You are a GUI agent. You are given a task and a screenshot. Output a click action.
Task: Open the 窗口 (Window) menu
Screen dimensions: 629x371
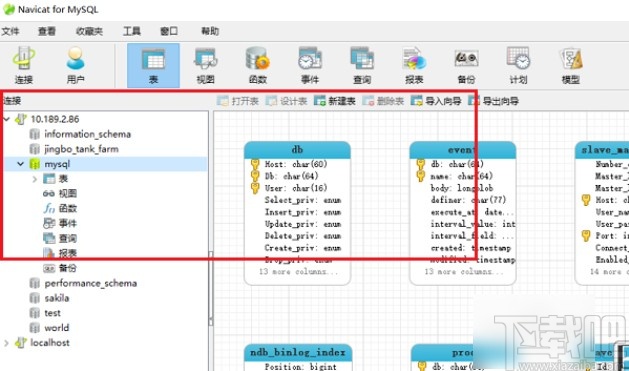pyautogui.click(x=169, y=31)
